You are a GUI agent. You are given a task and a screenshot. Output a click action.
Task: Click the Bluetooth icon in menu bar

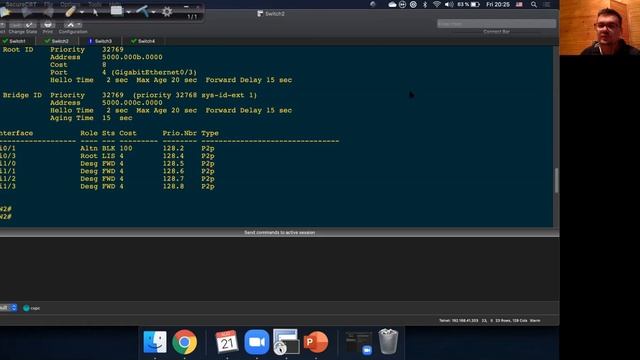[x=425, y=4]
